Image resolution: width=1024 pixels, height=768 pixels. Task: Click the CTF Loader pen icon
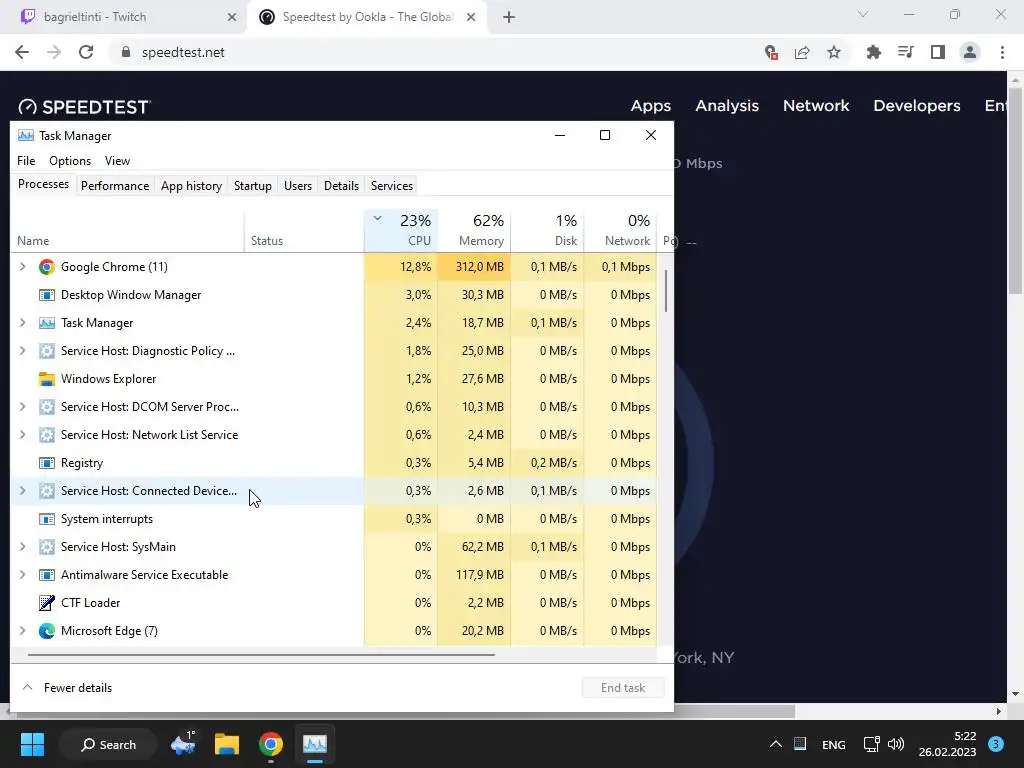[x=46, y=603]
